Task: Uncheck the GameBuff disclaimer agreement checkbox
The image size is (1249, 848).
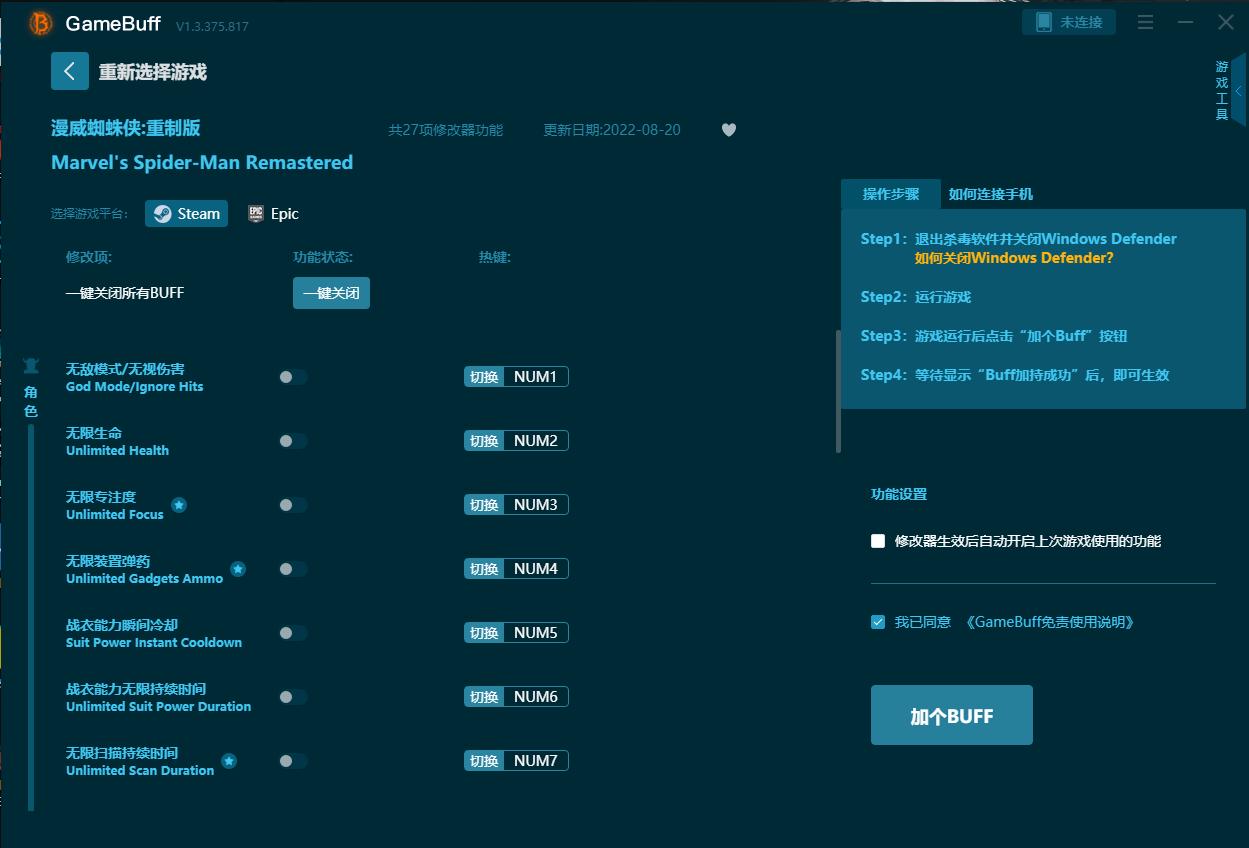Action: tap(878, 622)
